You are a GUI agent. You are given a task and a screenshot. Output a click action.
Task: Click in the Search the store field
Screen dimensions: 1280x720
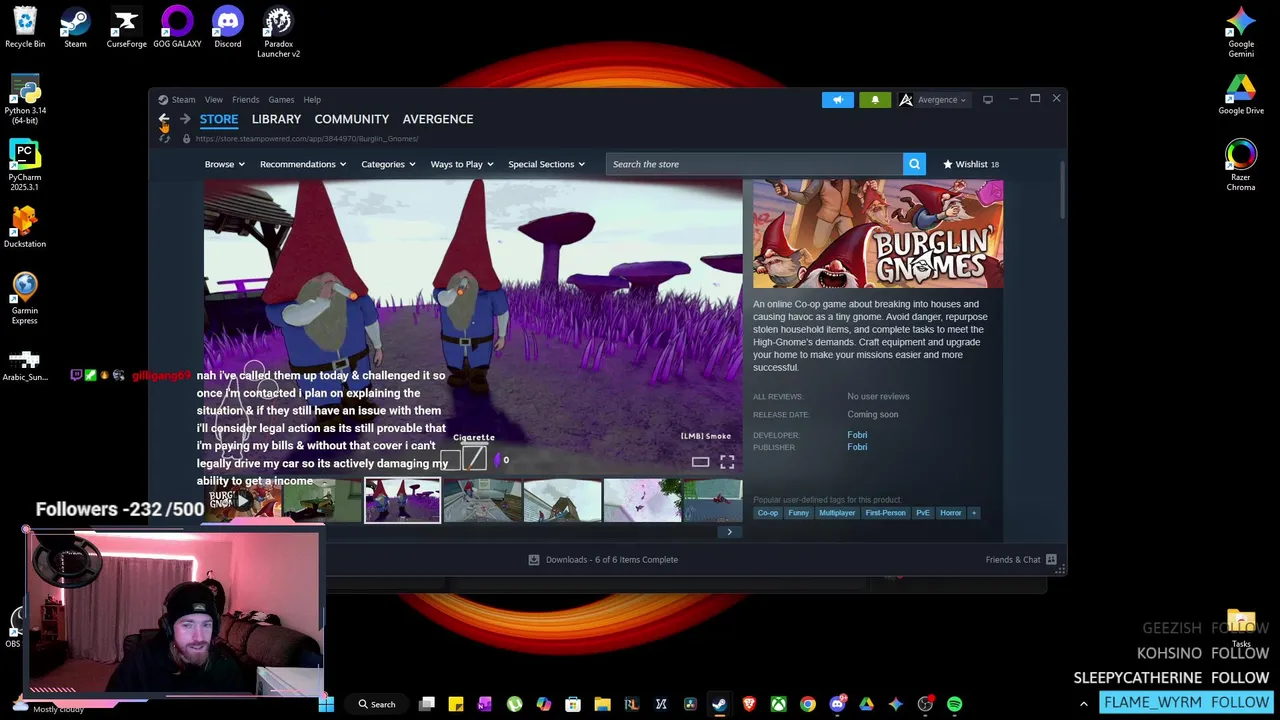click(754, 164)
